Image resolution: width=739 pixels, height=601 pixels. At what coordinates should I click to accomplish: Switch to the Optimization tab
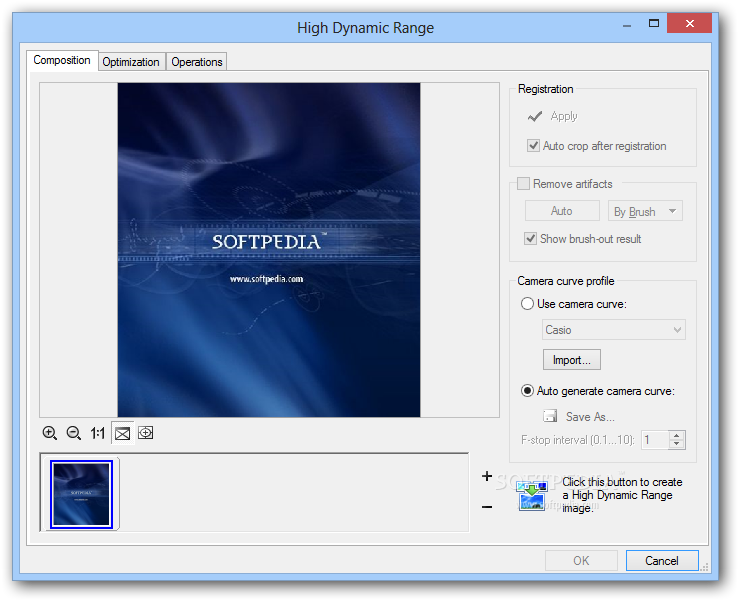(x=131, y=62)
